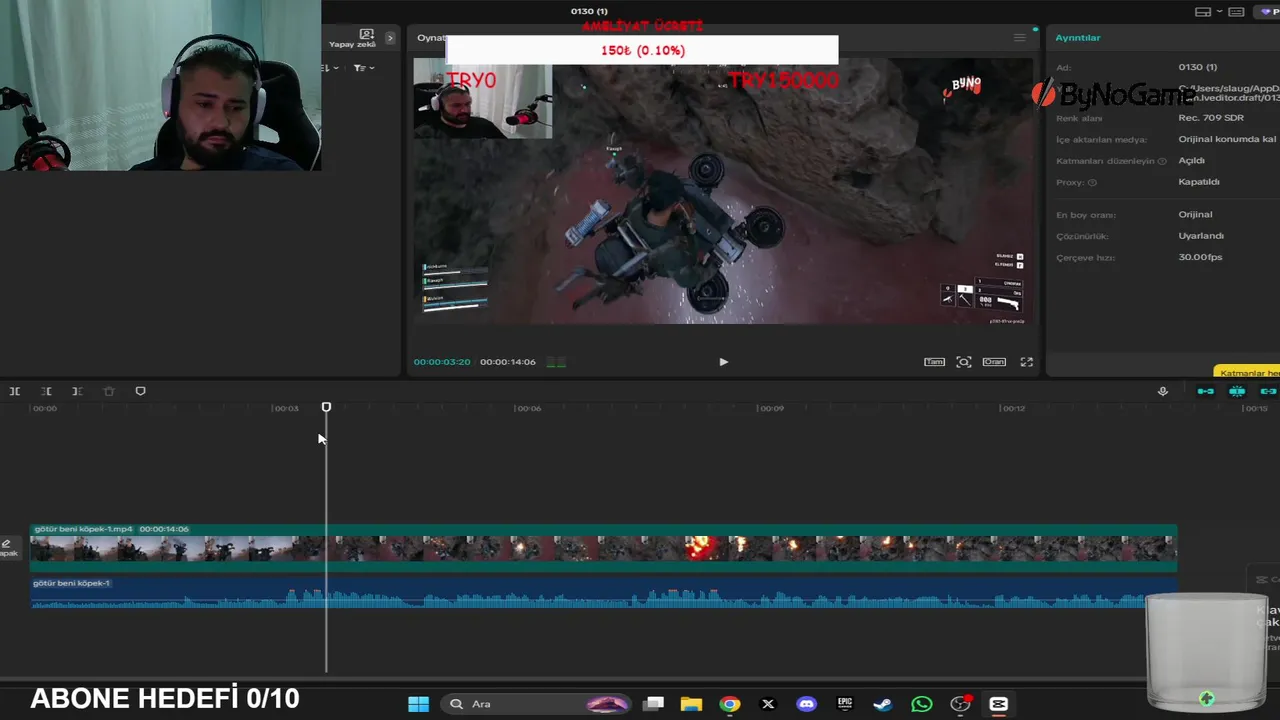Click the arrow next to Yapay zekâ tab
1280x720 pixels.
[390, 38]
